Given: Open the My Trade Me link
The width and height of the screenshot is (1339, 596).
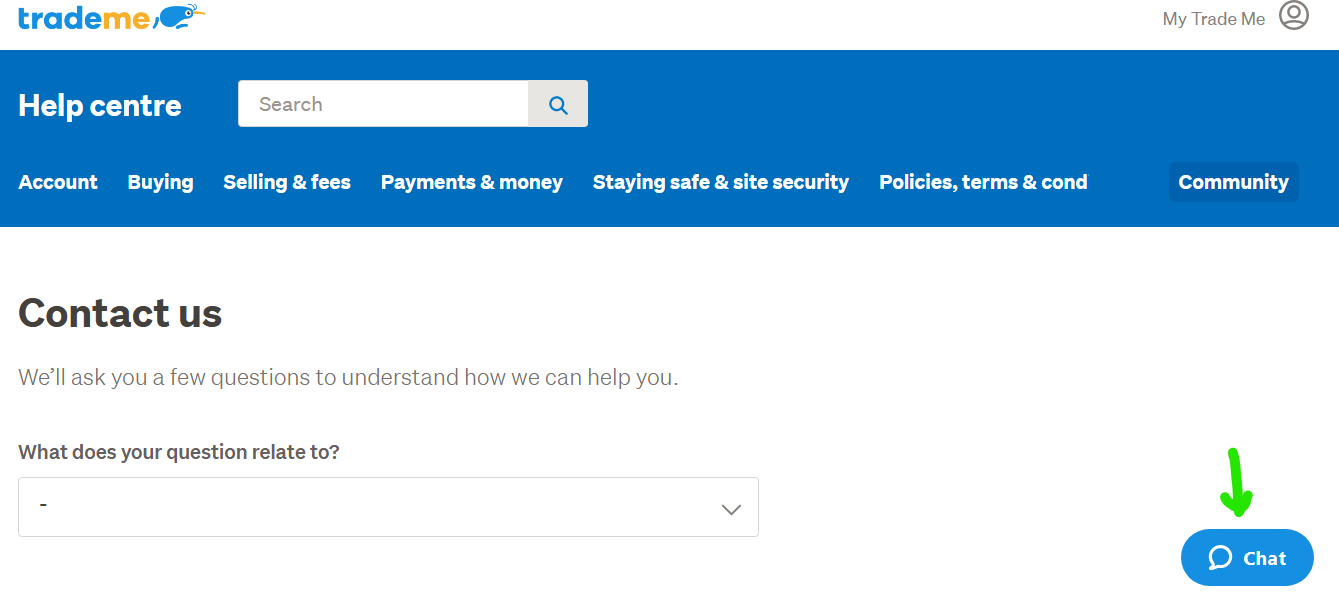Looking at the screenshot, I should (x=1213, y=19).
